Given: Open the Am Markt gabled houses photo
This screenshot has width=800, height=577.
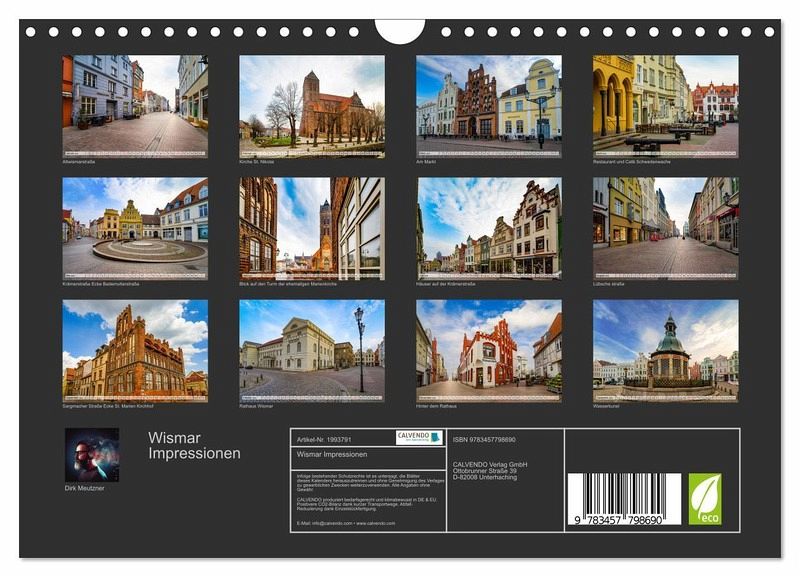Looking at the screenshot, I should (489, 107).
